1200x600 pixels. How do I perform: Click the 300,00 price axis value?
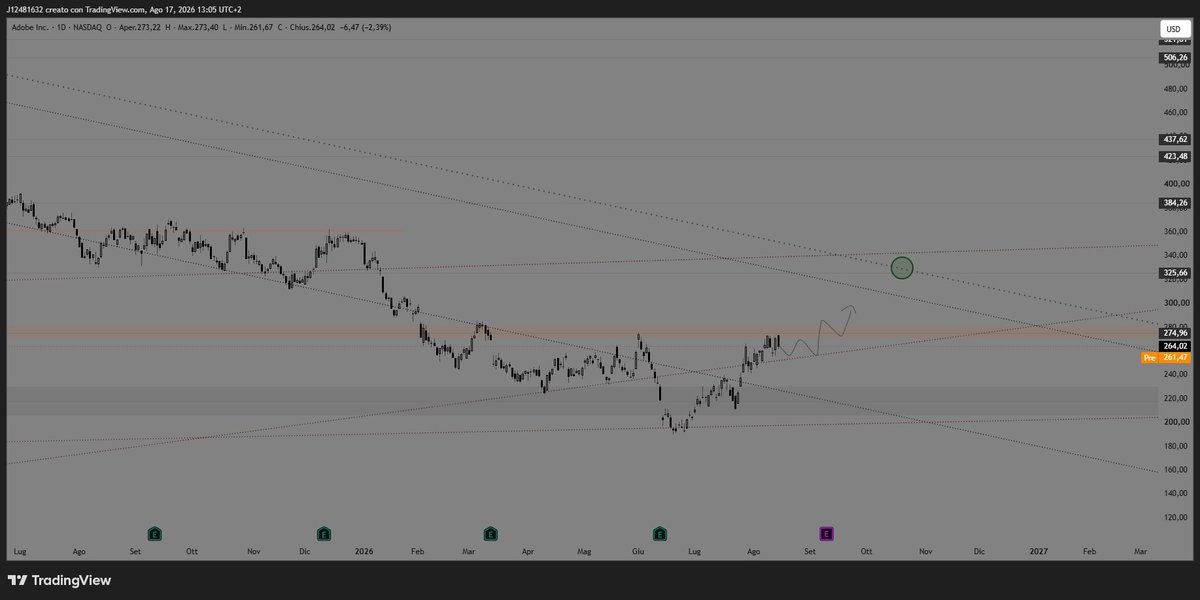click(x=1176, y=303)
